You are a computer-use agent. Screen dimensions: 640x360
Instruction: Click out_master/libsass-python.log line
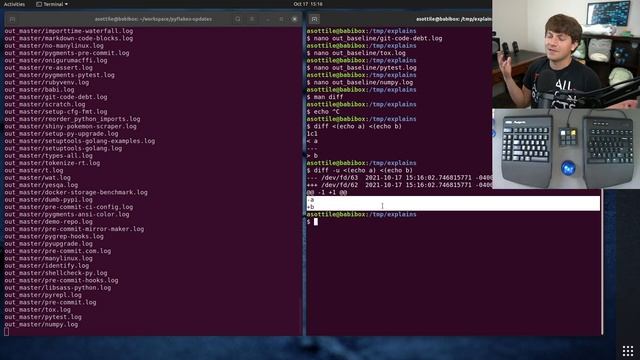pos(58,288)
